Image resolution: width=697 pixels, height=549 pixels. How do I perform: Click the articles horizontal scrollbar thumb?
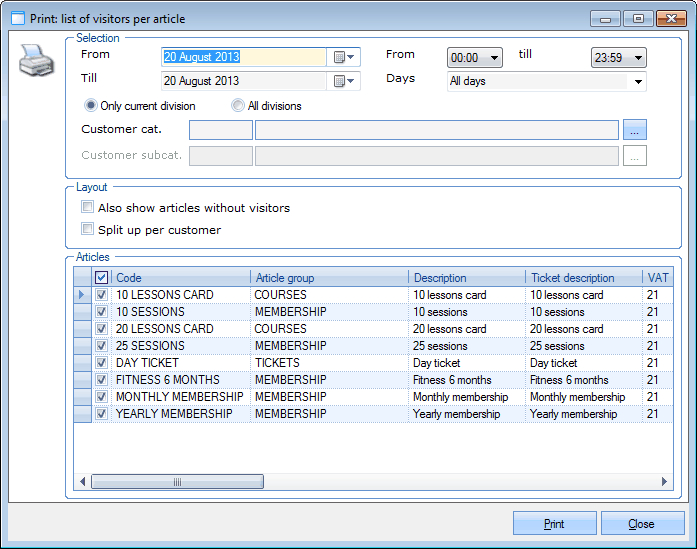(x=177, y=482)
